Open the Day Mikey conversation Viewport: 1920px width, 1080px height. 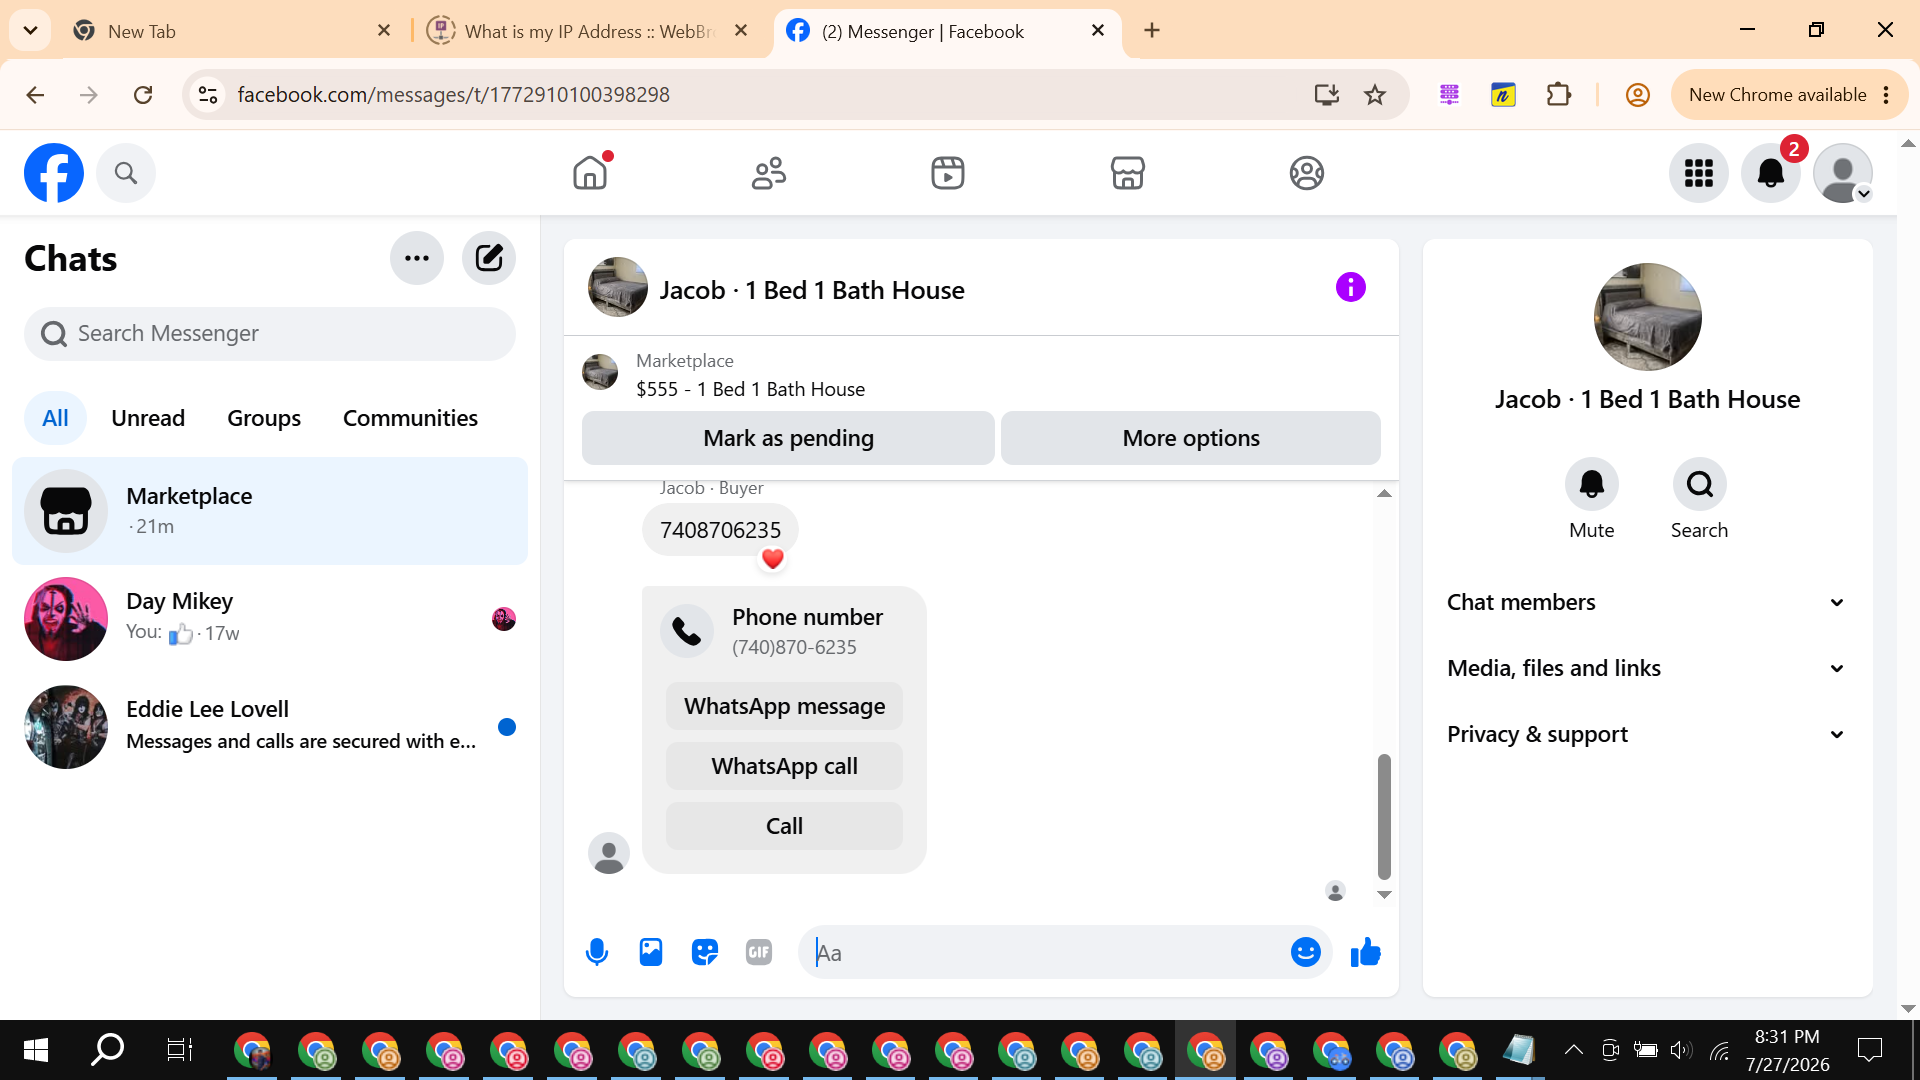click(270, 619)
